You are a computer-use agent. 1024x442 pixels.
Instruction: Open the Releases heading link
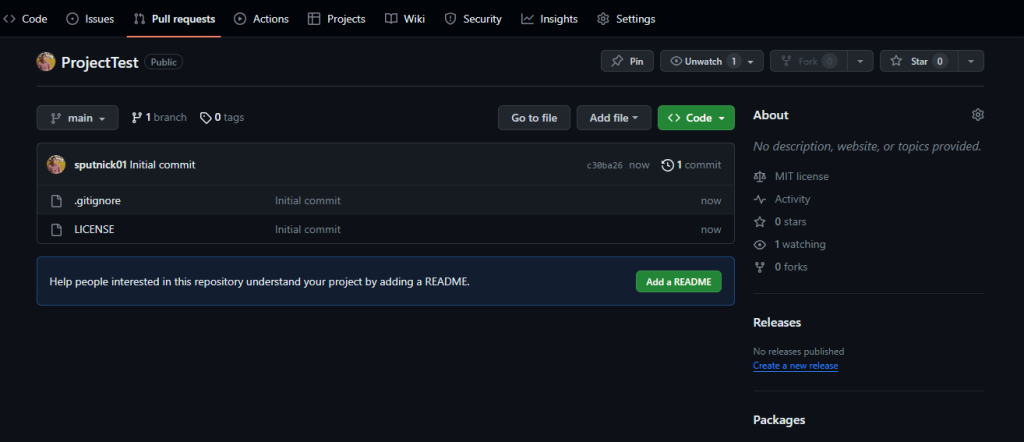tap(777, 323)
